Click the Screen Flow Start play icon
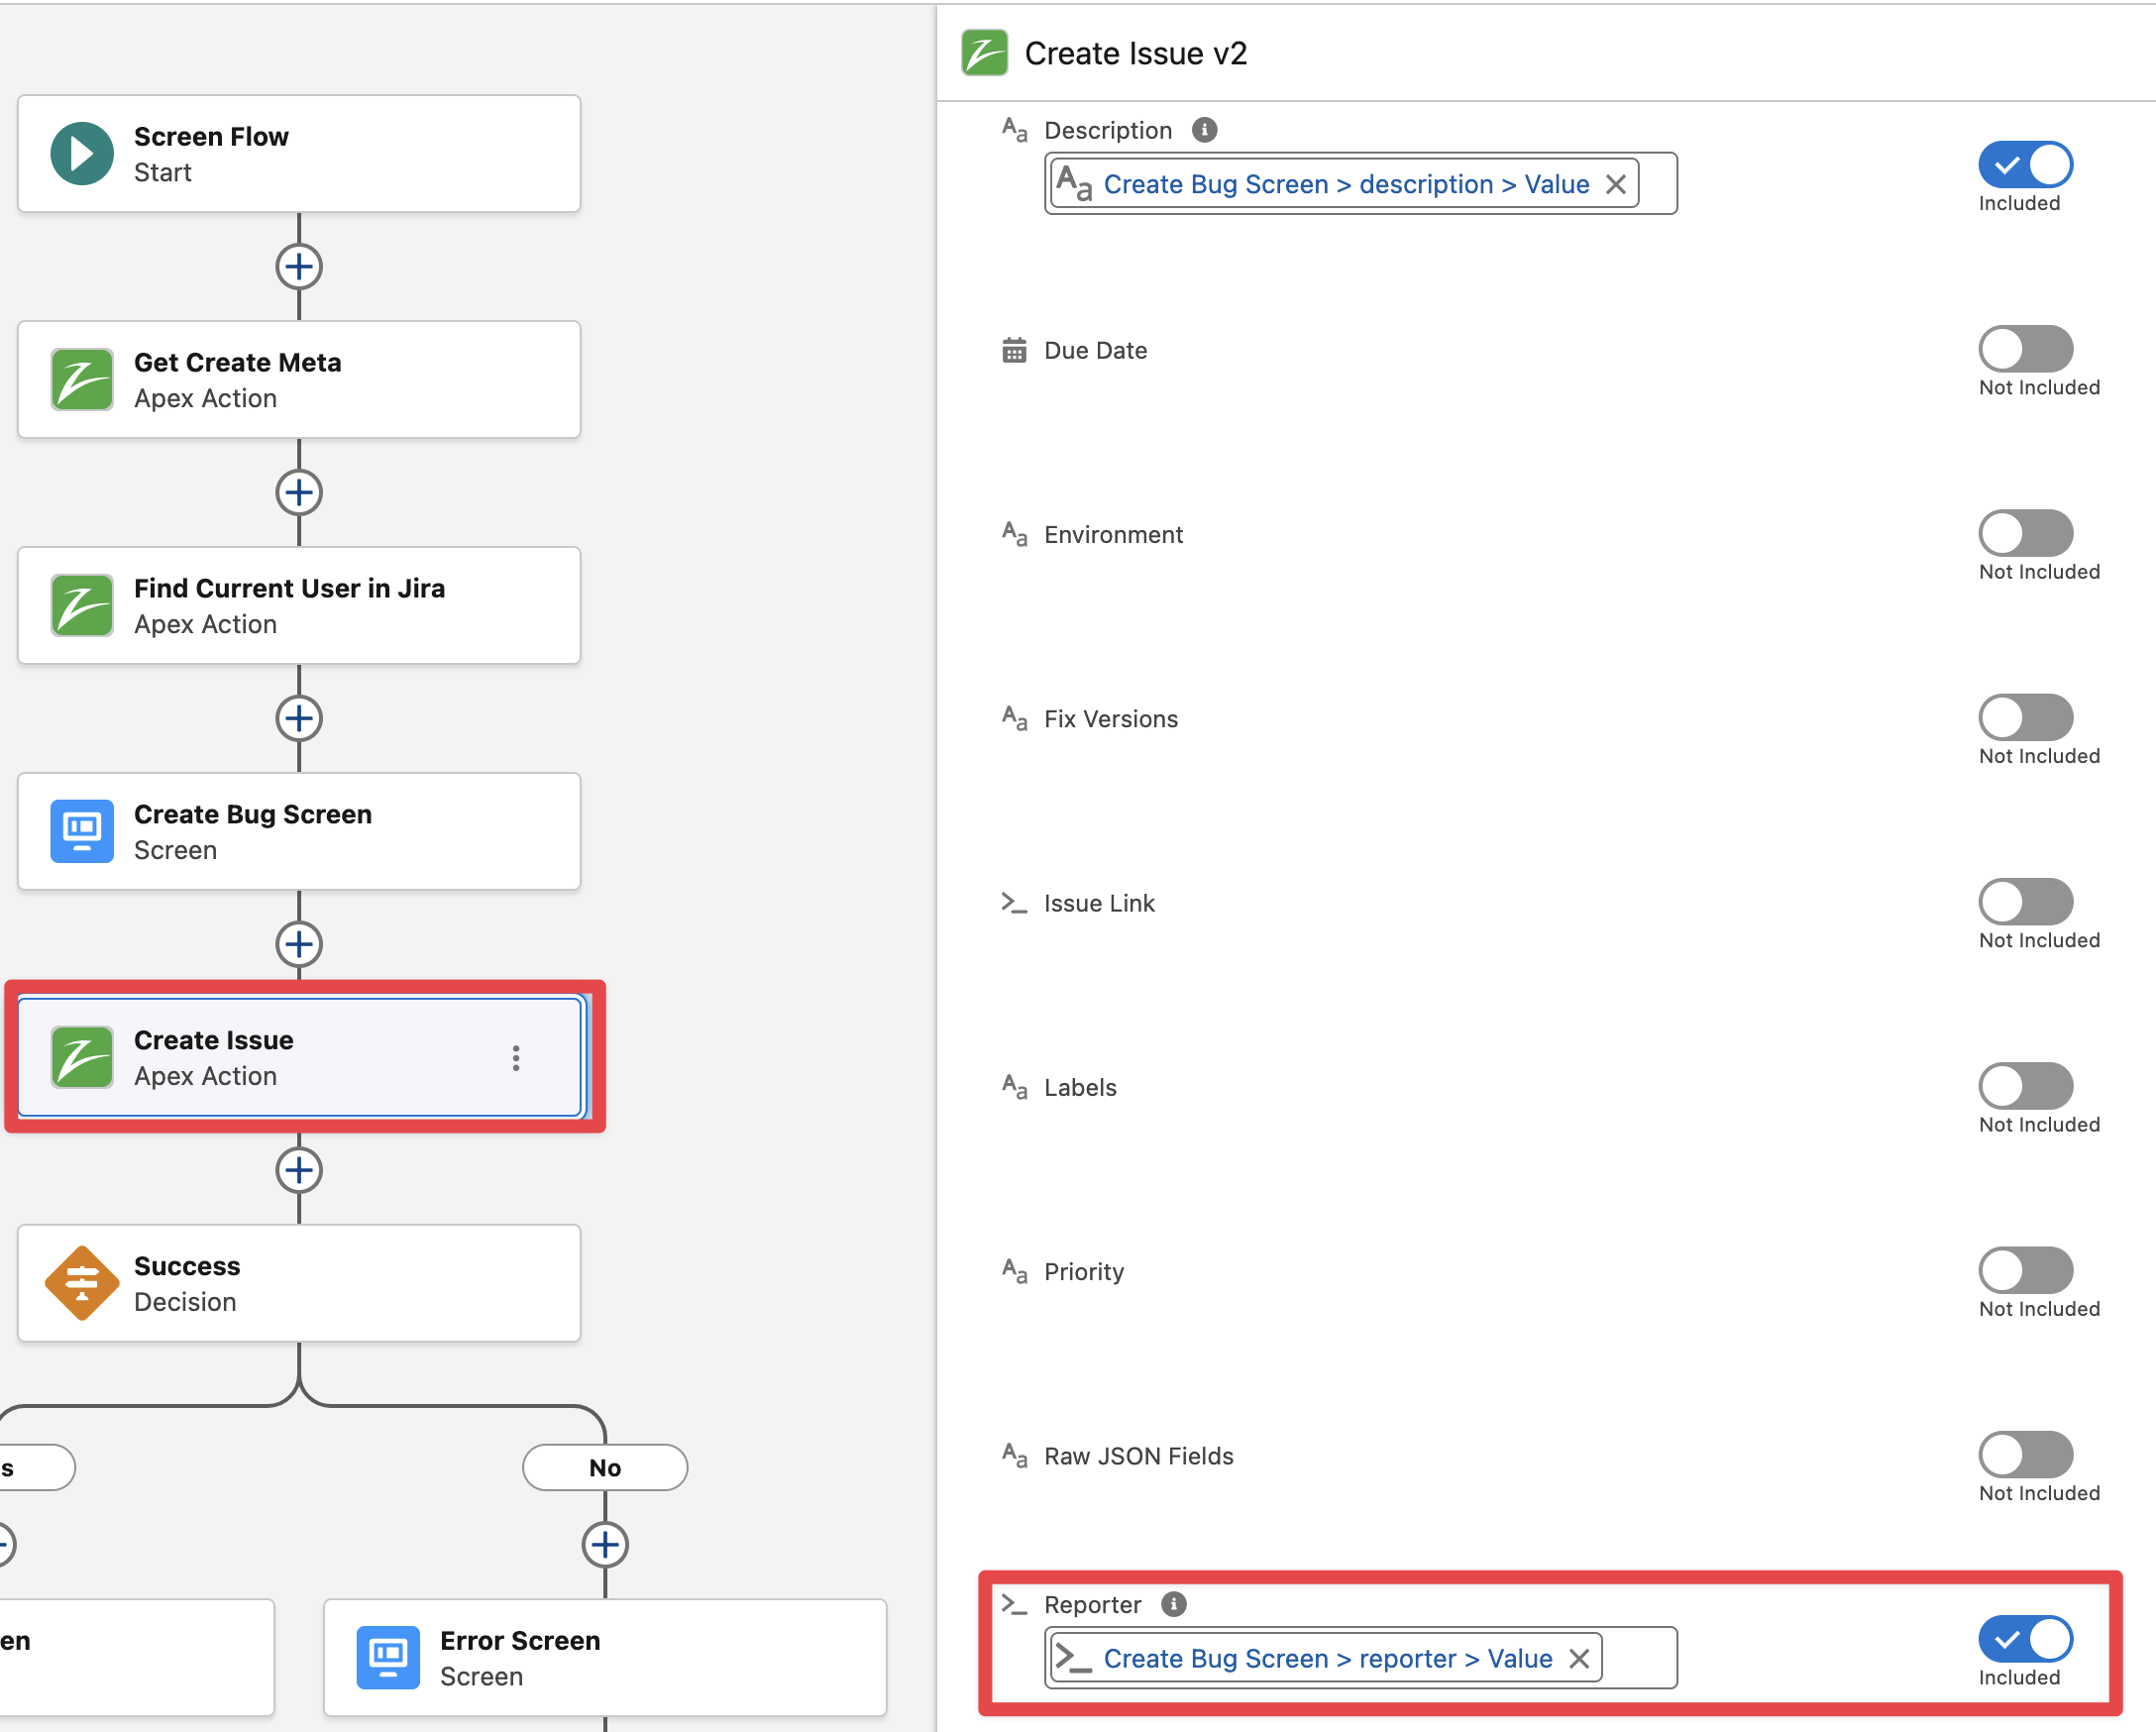This screenshot has height=1732, width=2156. 82,154
